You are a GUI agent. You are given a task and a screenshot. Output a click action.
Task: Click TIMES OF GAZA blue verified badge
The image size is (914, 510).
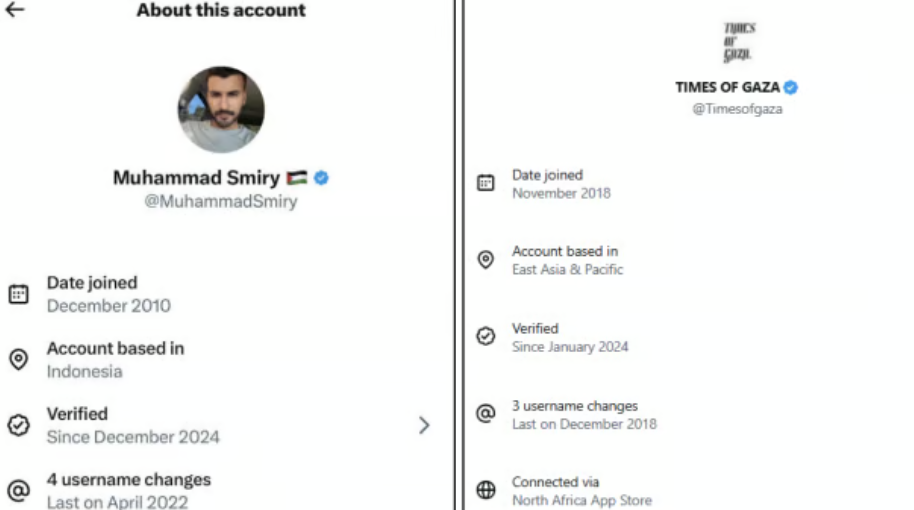click(x=791, y=87)
